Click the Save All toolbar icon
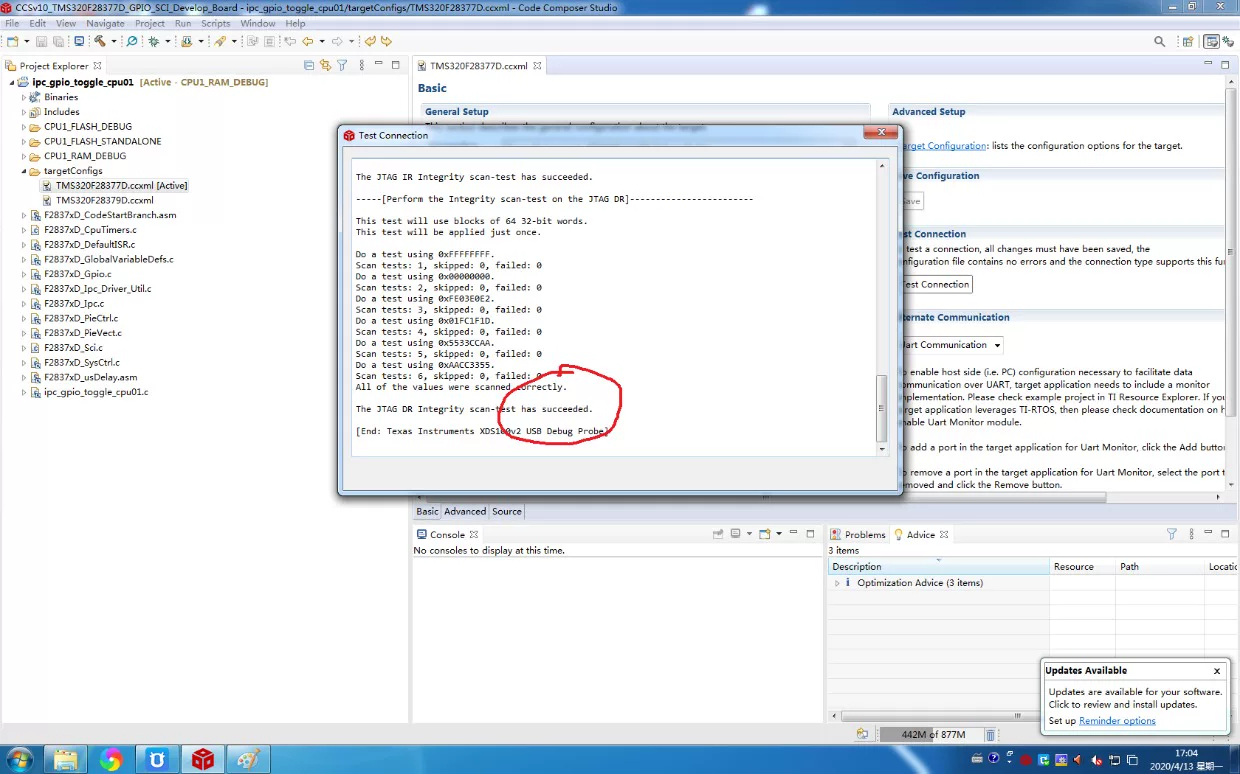Screen dimensions: 1240x774 tap(58, 41)
